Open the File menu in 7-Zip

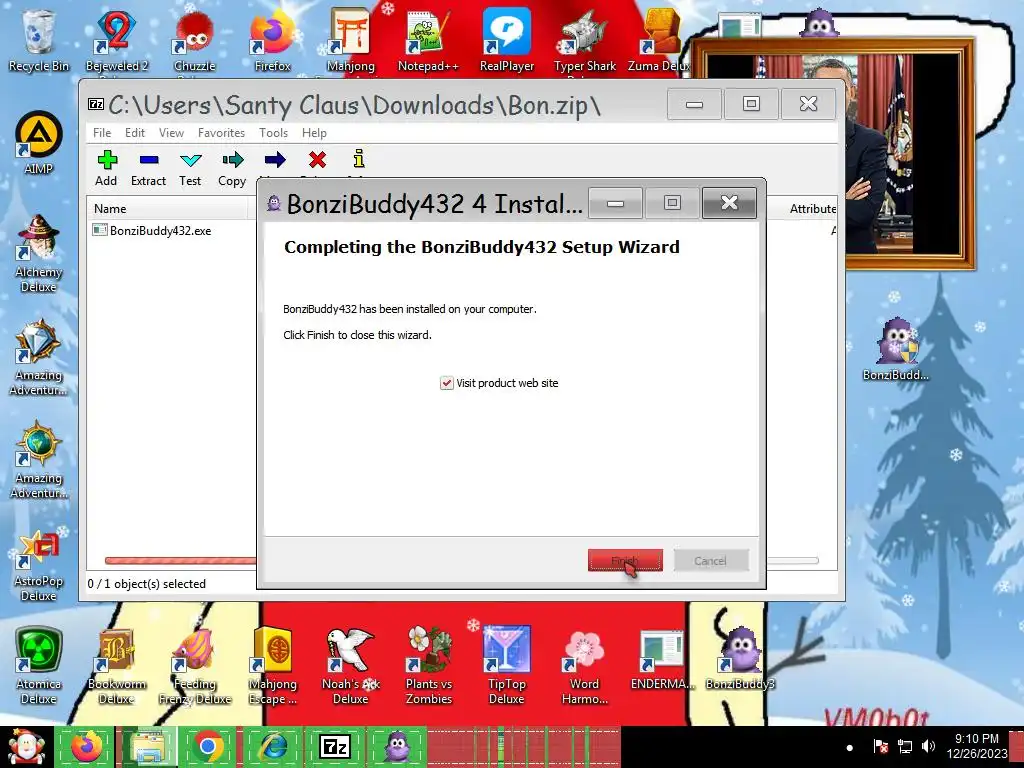point(102,133)
